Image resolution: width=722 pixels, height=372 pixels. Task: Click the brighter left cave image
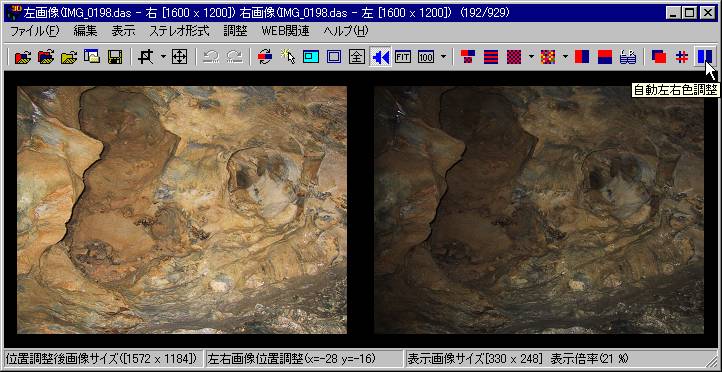click(182, 210)
